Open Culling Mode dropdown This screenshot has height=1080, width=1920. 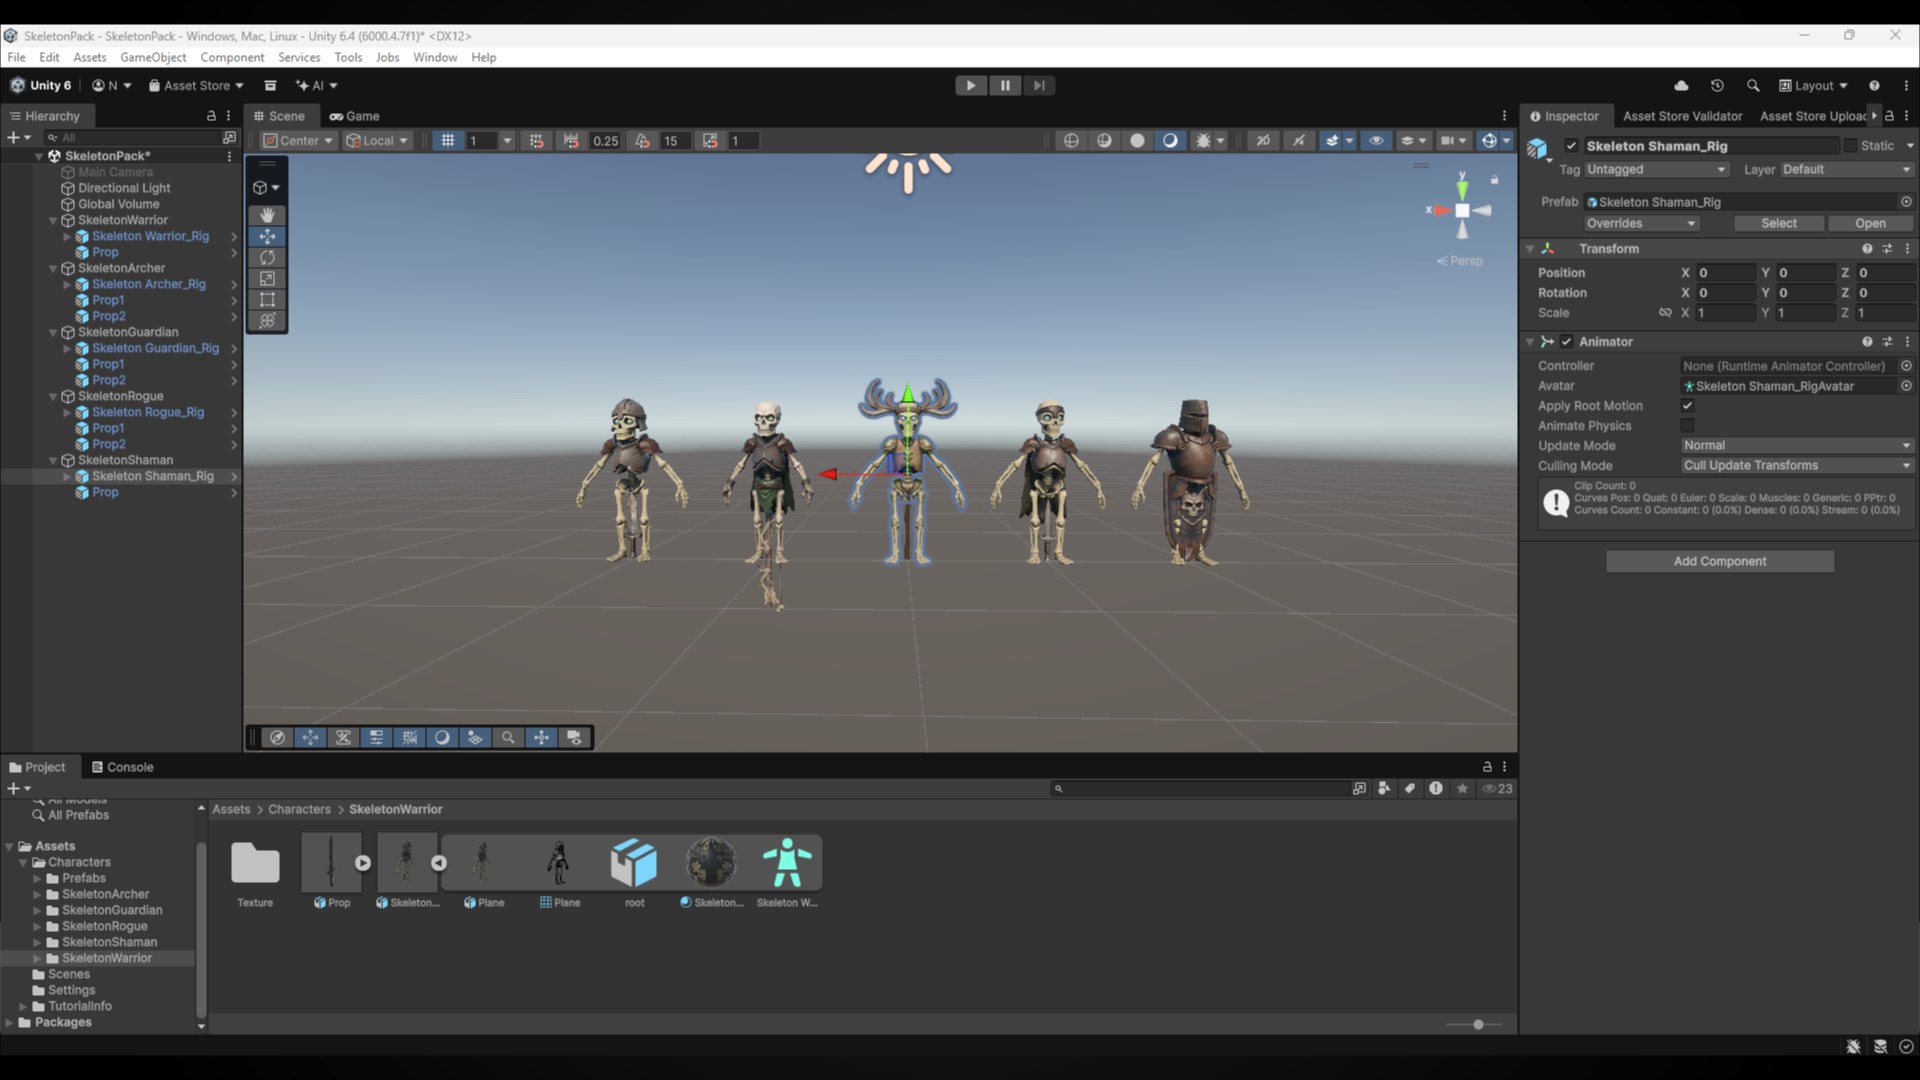1796,466
